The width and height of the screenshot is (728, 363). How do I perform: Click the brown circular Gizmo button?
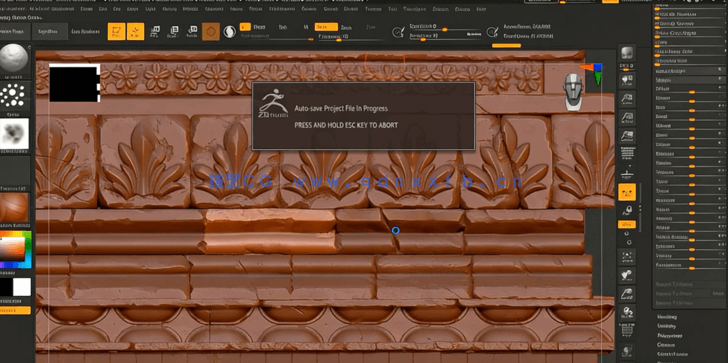(x=211, y=32)
